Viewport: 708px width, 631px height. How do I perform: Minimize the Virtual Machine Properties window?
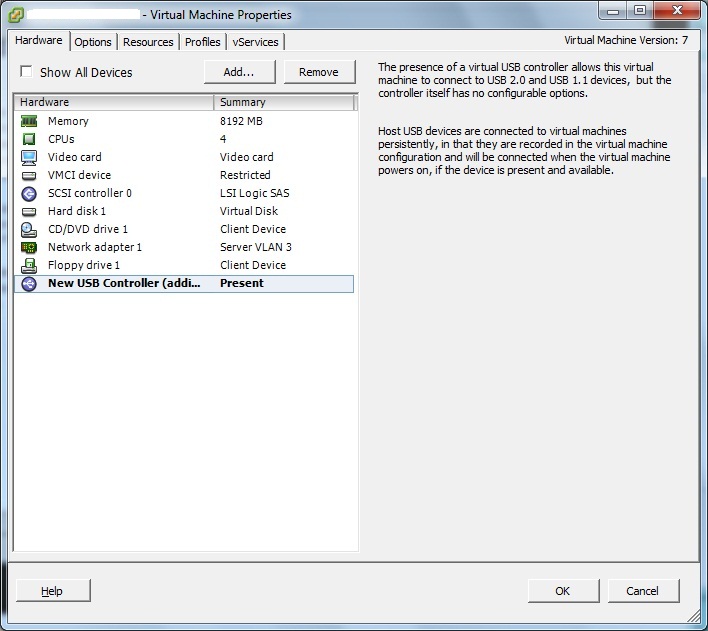[613, 10]
